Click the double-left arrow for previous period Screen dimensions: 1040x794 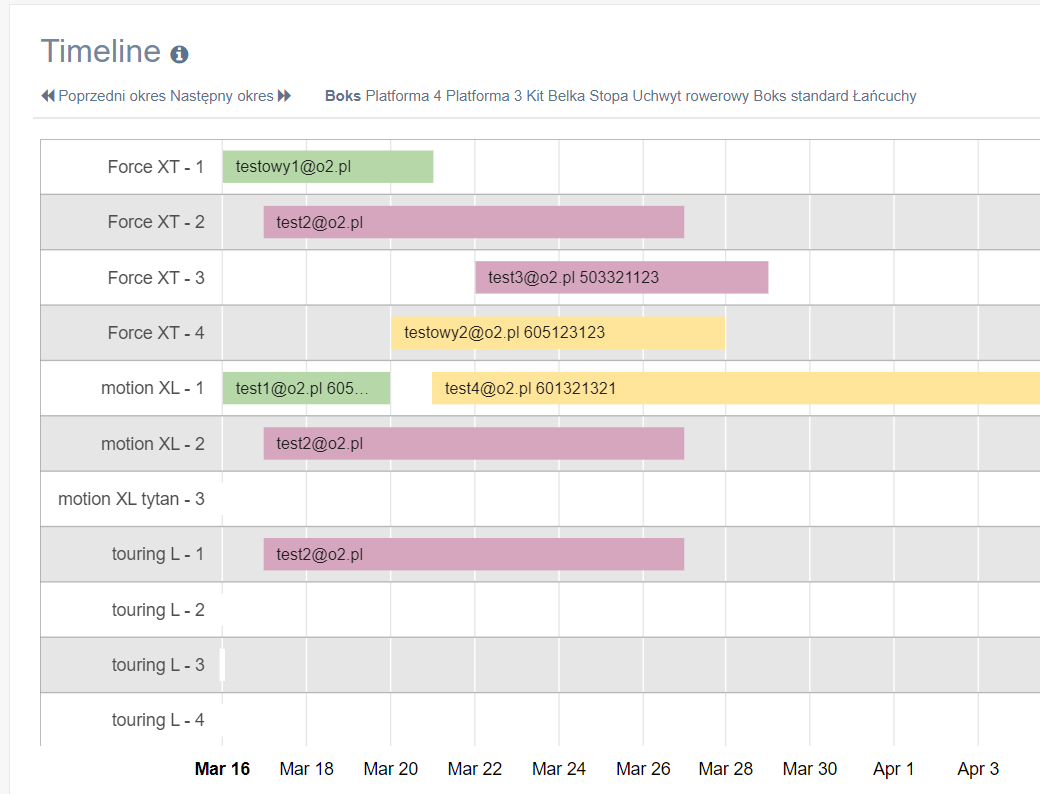(48, 96)
